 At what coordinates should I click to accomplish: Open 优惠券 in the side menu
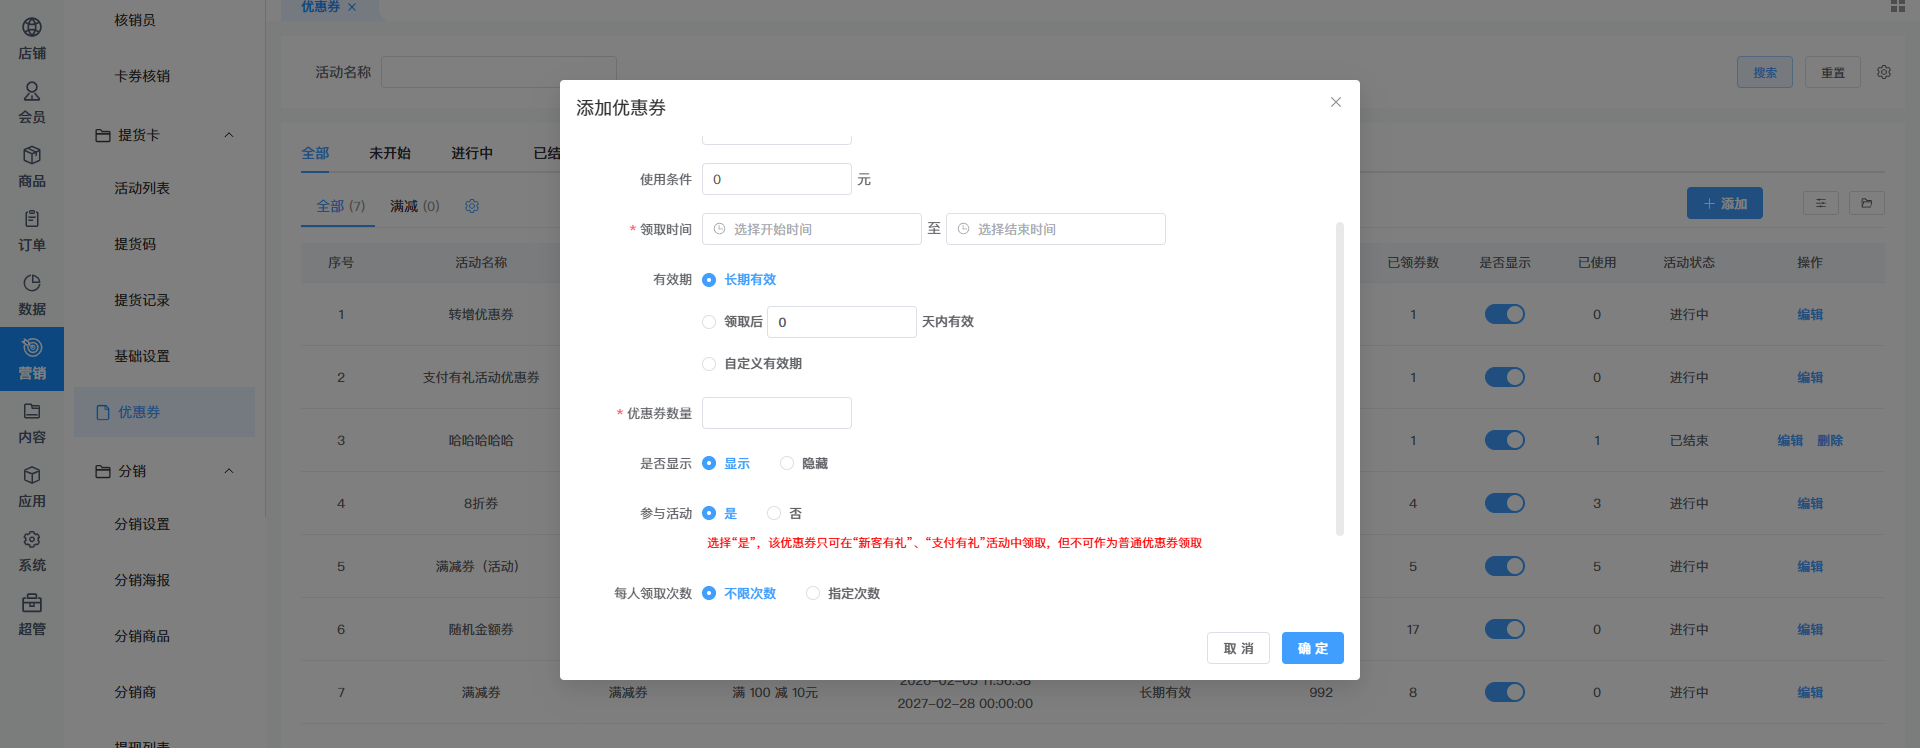pyautogui.click(x=165, y=412)
